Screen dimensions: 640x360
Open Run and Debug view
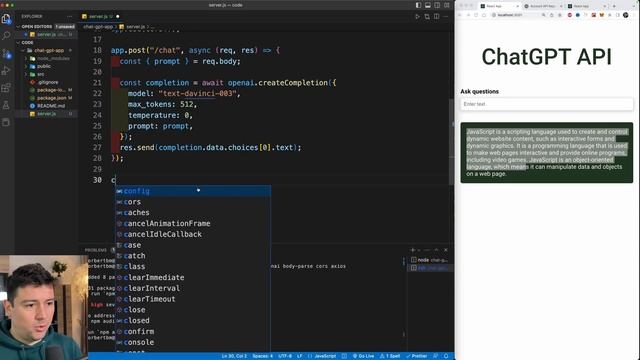click(x=6, y=71)
